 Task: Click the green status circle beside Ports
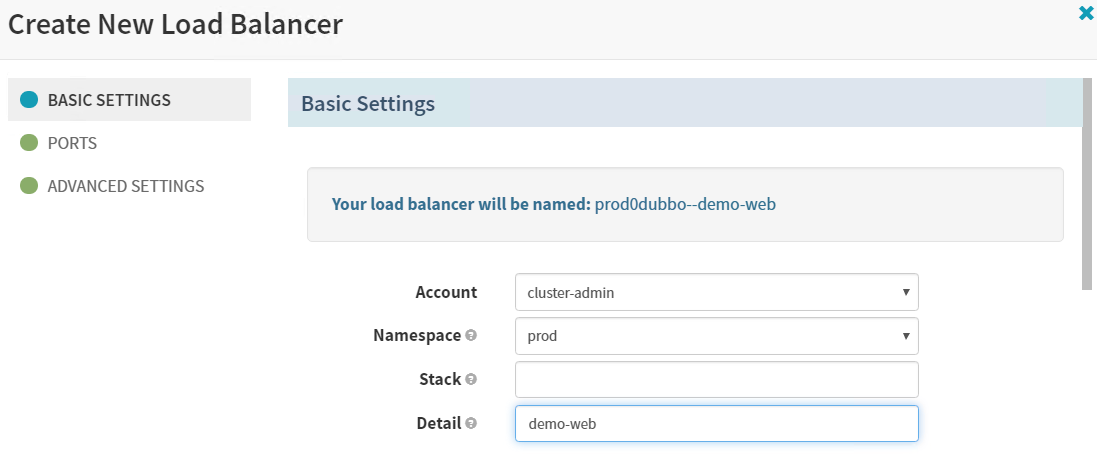(x=29, y=143)
